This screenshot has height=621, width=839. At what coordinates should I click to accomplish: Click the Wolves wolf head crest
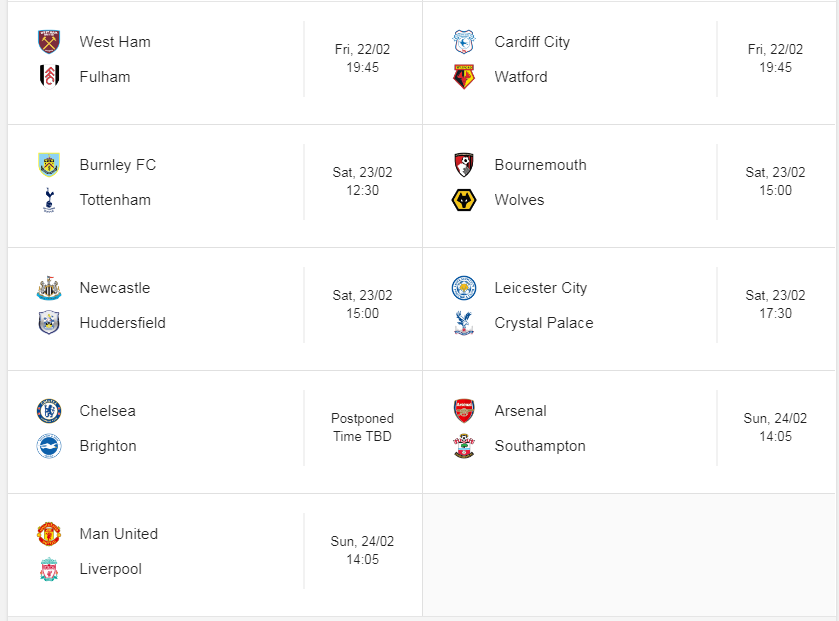[x=463, y=200]
